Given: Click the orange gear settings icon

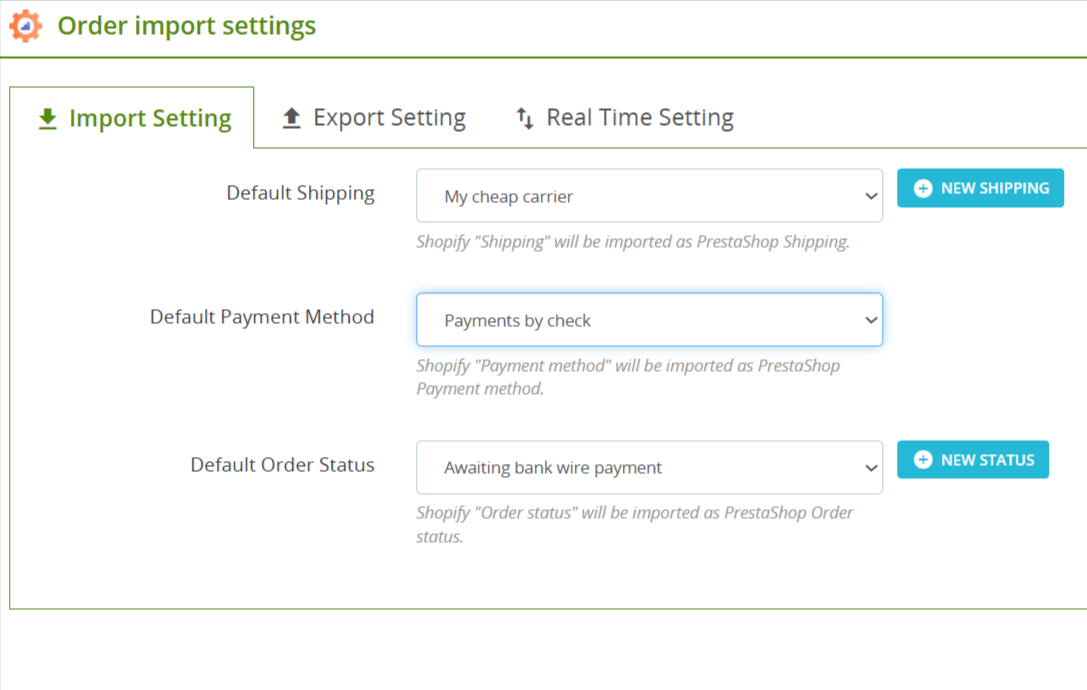Looking at the screenshot, I should [x=26, y=26].
